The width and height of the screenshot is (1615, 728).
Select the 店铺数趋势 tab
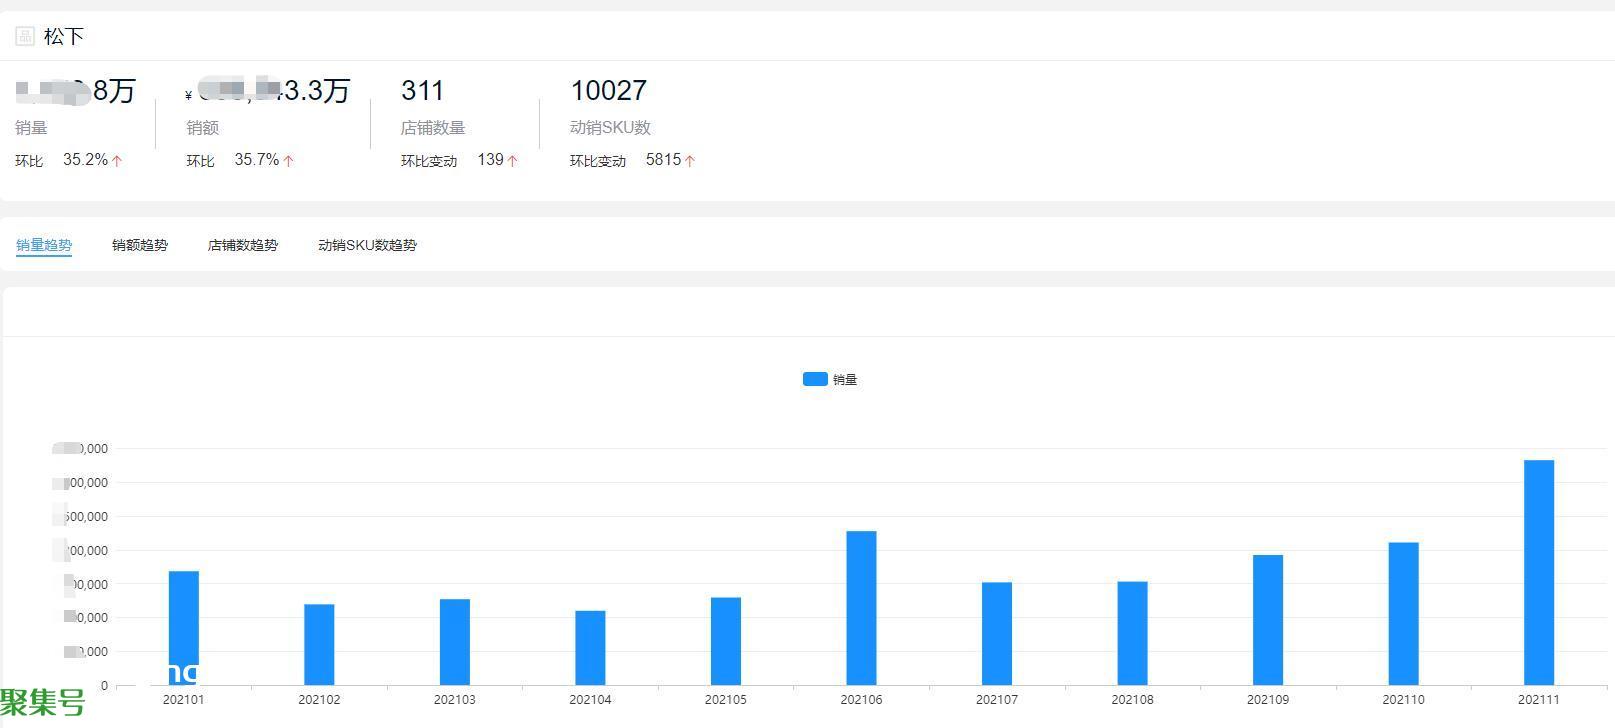(243, 245)
